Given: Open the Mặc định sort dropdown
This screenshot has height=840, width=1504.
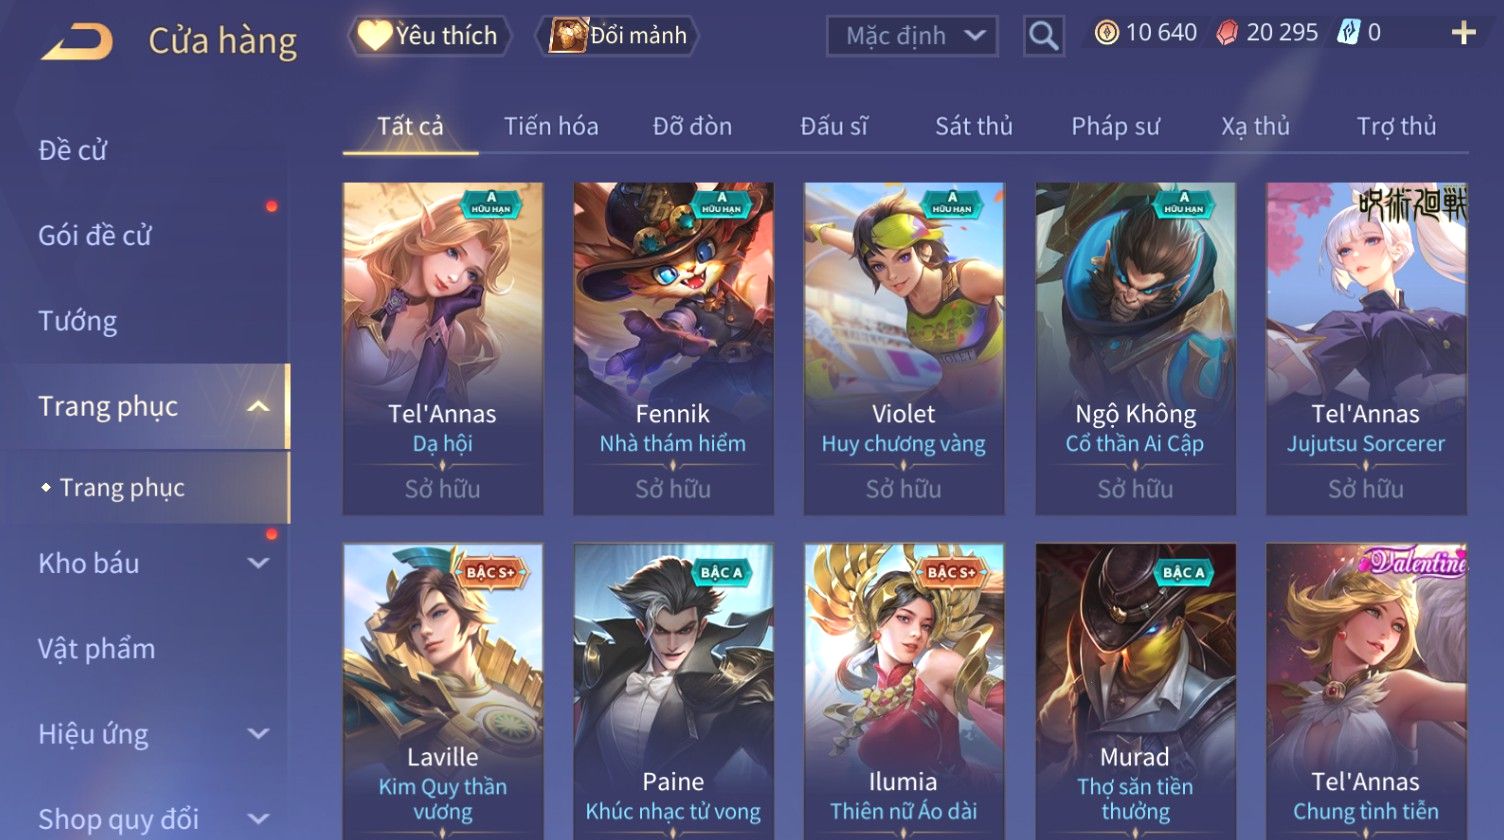Looking at the screenshot, I should pos(912,36).
